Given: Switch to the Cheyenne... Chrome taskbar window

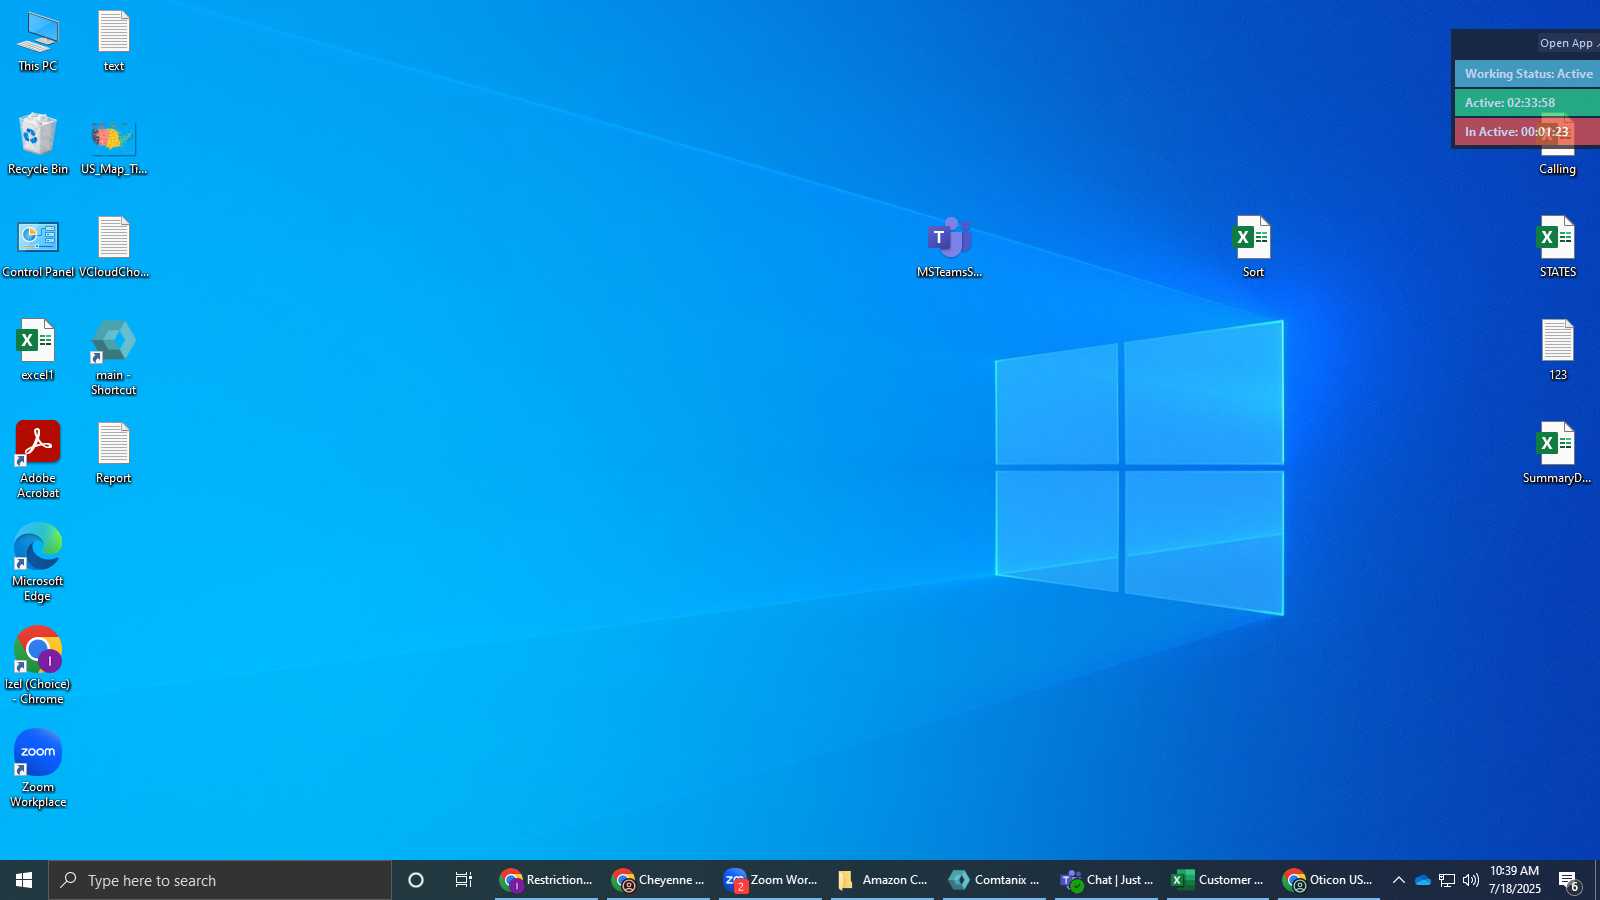Looking at the screenshot, I should [x=658, y=880].
